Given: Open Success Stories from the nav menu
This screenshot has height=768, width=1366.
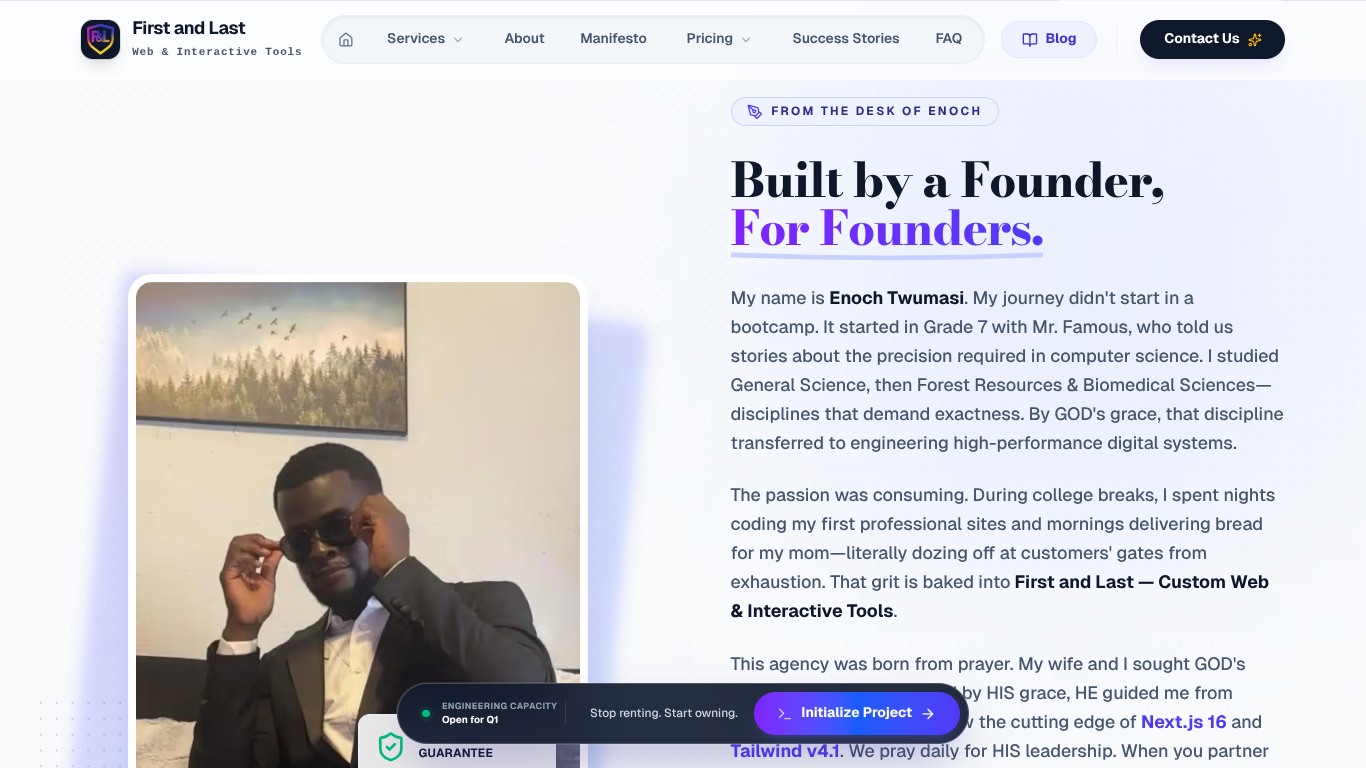Looking at the screenshot, I should point(846,38).
